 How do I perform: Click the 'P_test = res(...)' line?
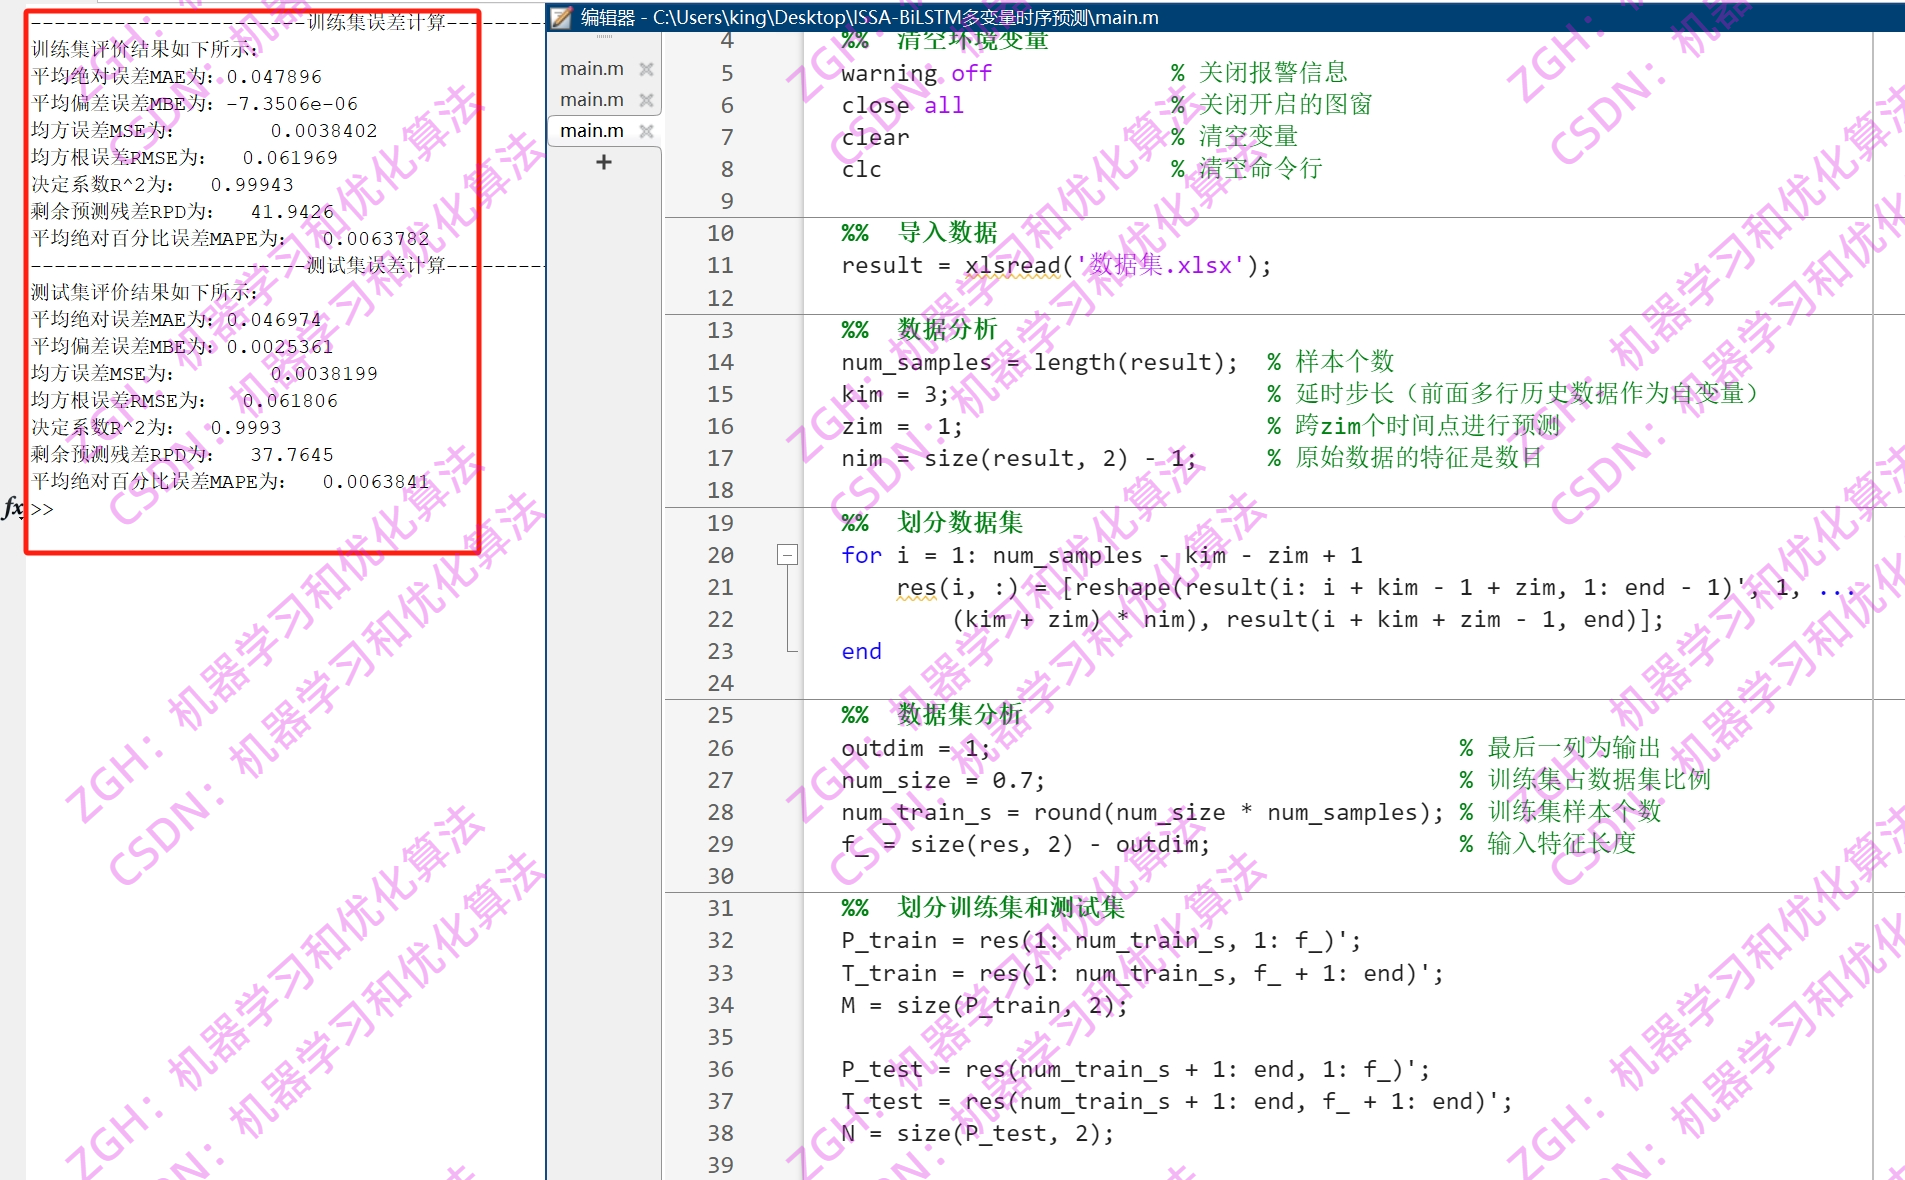(x=1135, y=1069)
